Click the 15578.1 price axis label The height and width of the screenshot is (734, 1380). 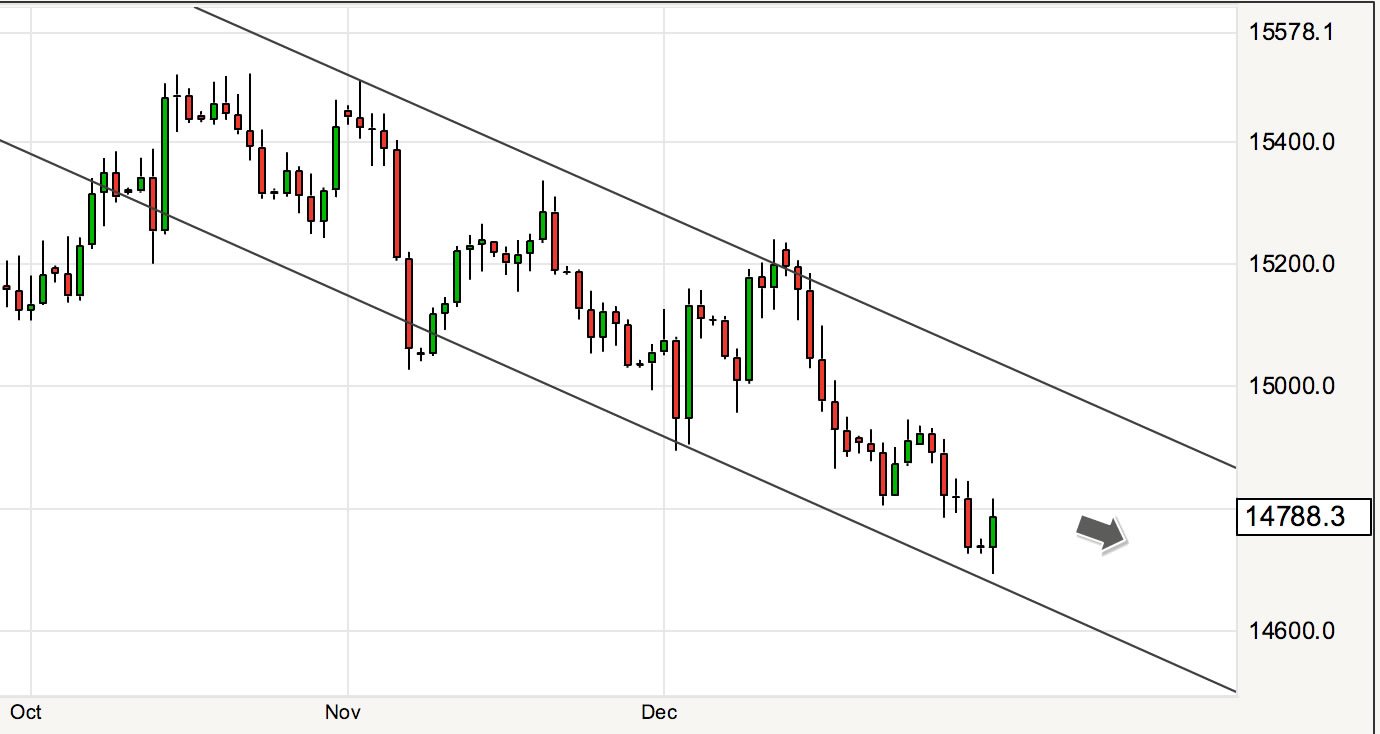(1291, 32)
